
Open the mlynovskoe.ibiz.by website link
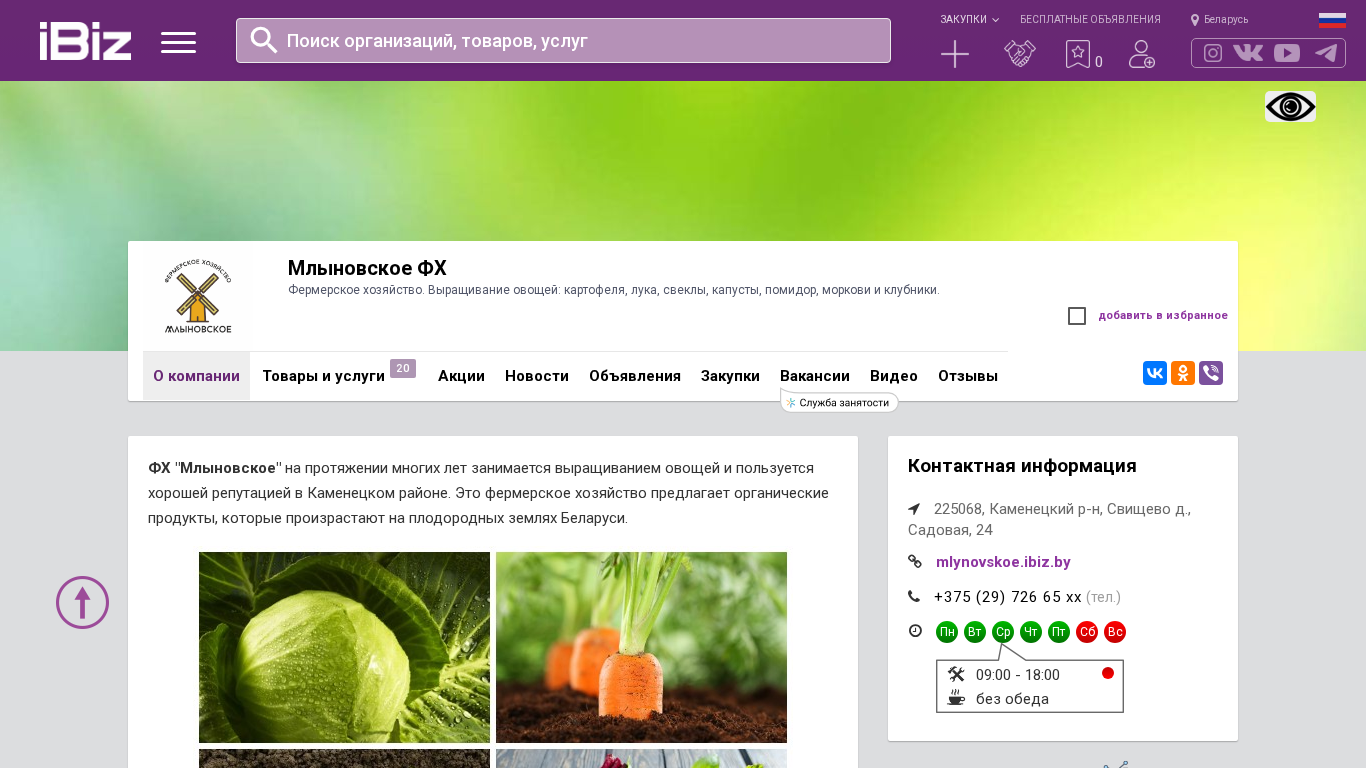tap(1003, 562)
